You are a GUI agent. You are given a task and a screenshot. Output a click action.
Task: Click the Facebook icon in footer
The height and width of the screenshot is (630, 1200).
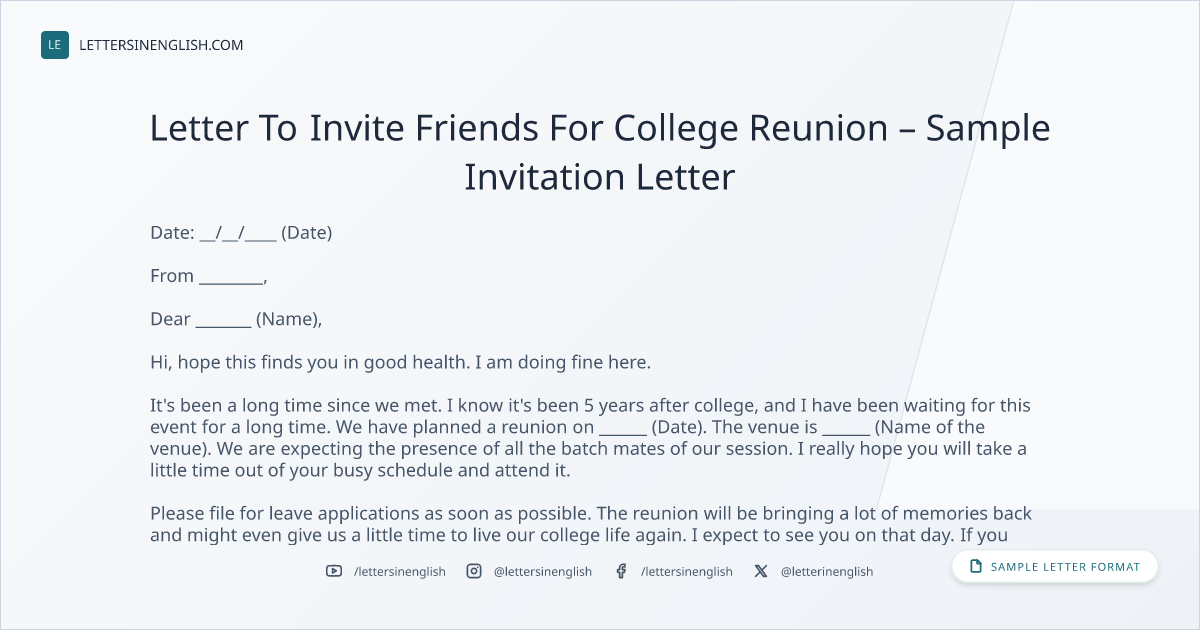[x=621, y=571]
